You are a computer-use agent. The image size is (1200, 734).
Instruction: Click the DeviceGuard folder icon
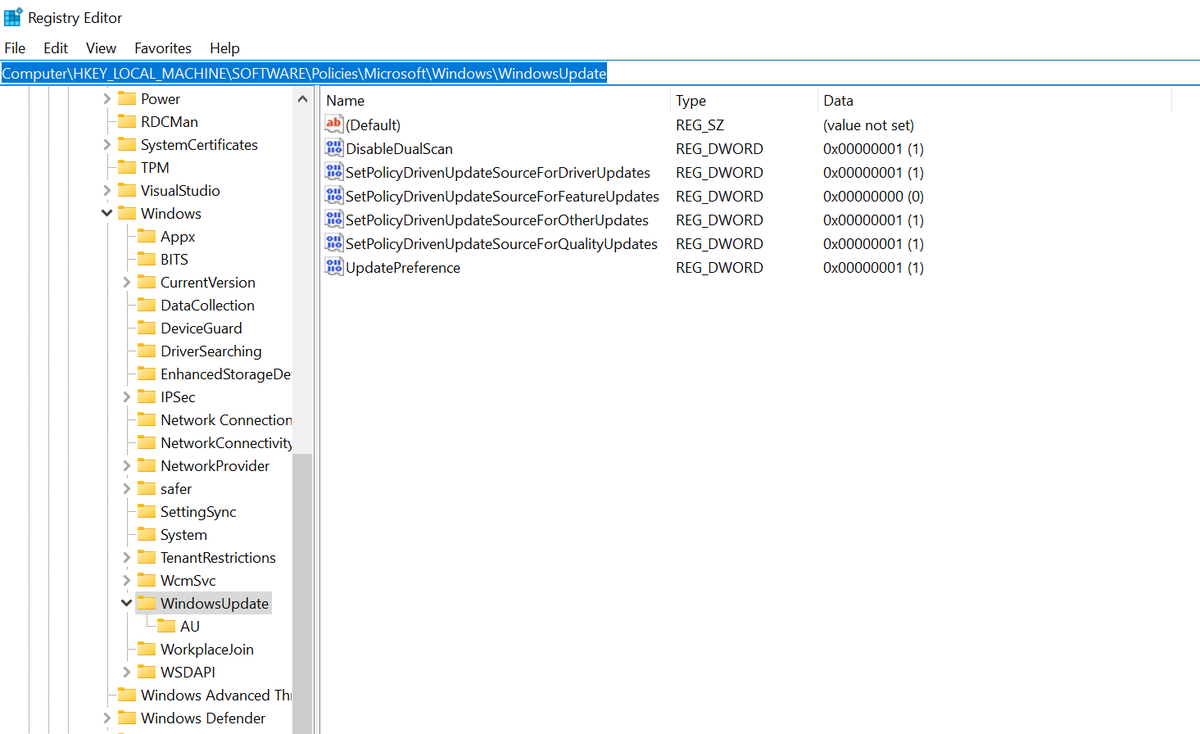coord(146,329)
